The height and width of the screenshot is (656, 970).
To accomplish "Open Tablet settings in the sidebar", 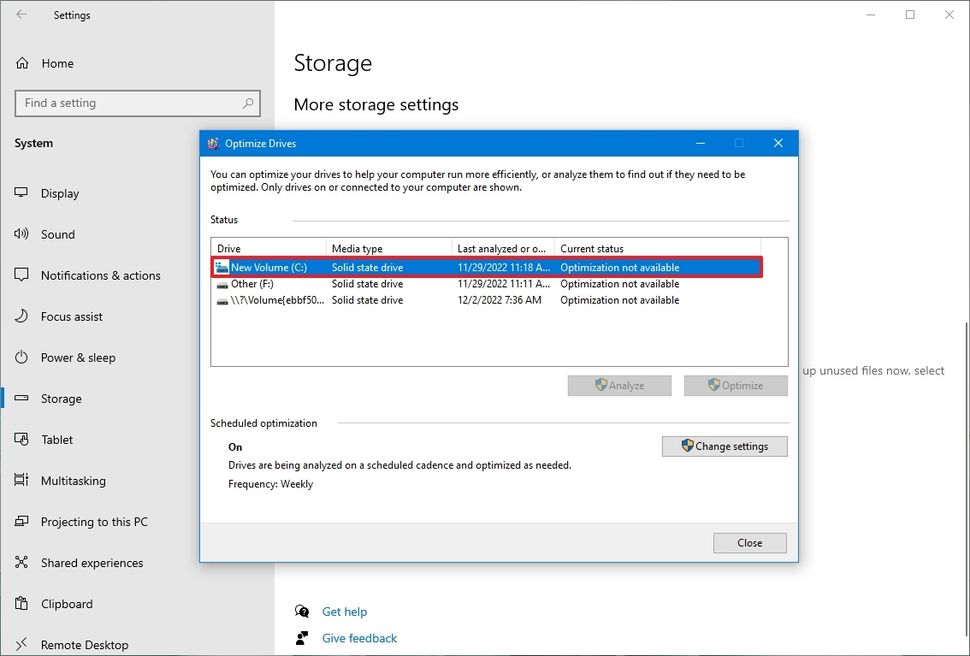I will click(x=57, y=439).
